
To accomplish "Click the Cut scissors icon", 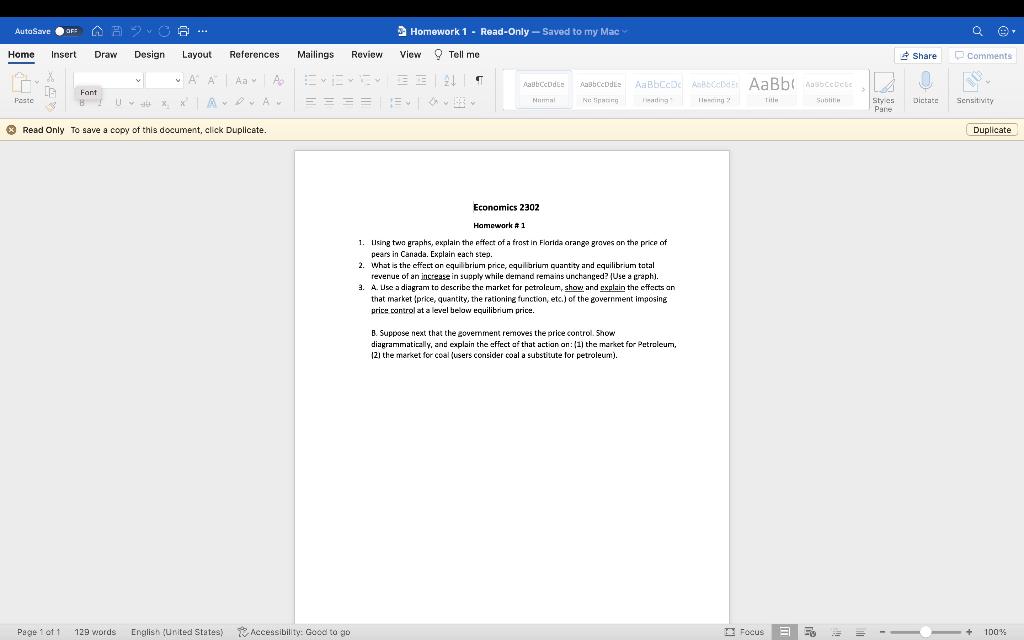I will tap(50, 78).
